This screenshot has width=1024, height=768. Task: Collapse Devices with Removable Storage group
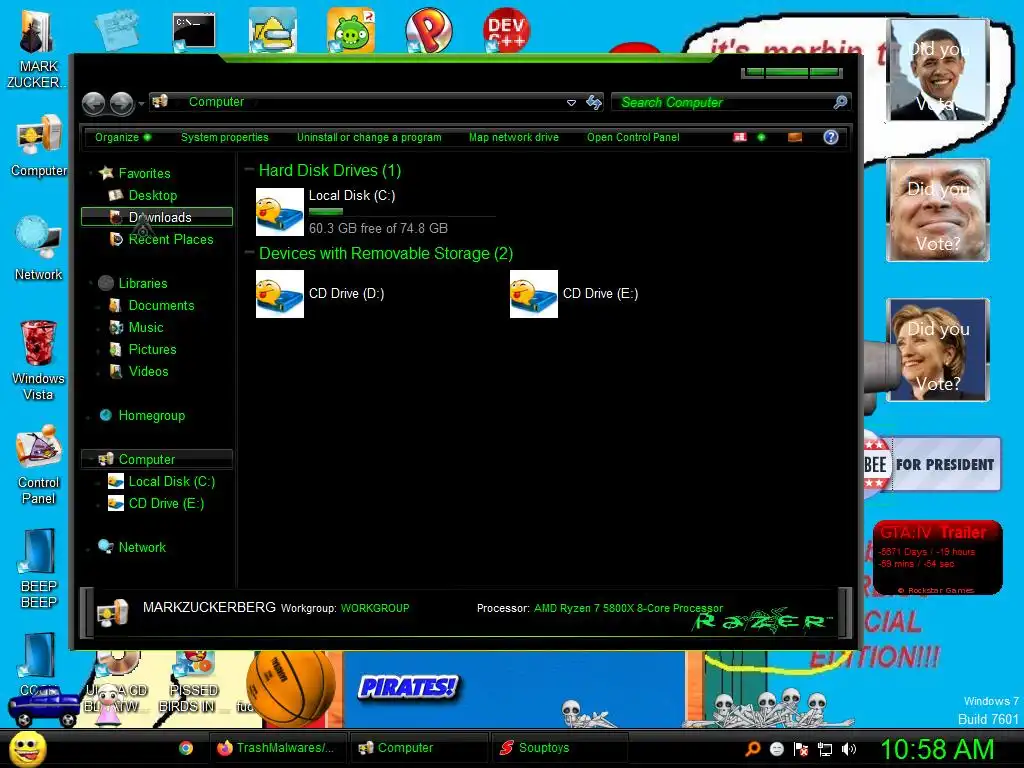(249, 253)
